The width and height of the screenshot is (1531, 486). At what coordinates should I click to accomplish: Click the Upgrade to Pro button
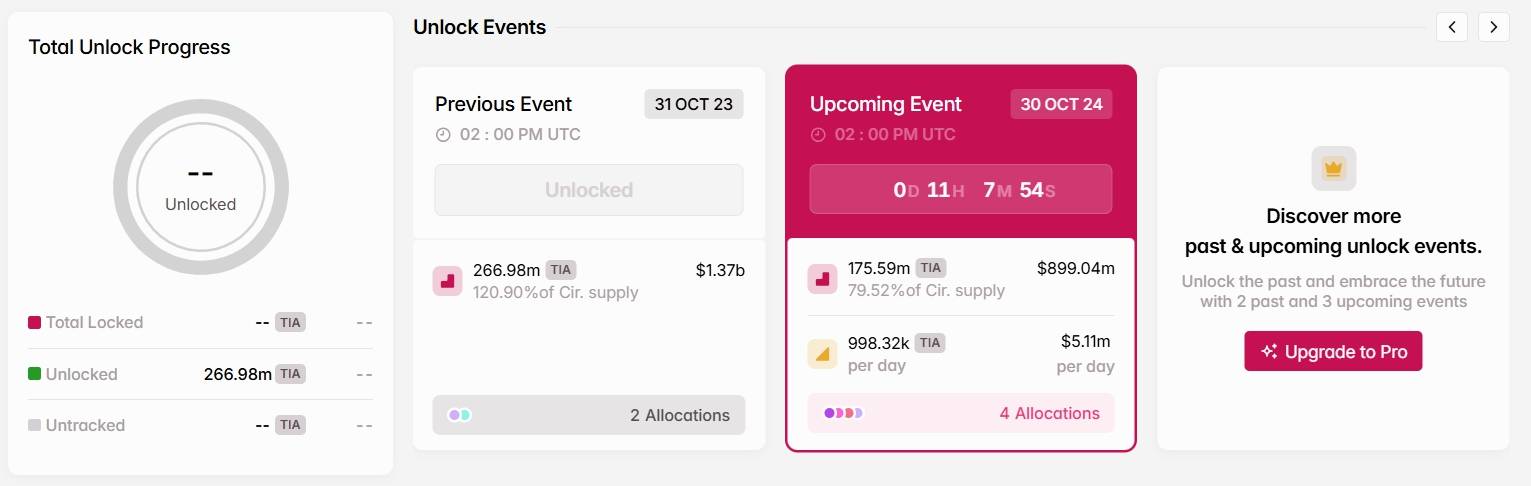(x=1333, y=351)
